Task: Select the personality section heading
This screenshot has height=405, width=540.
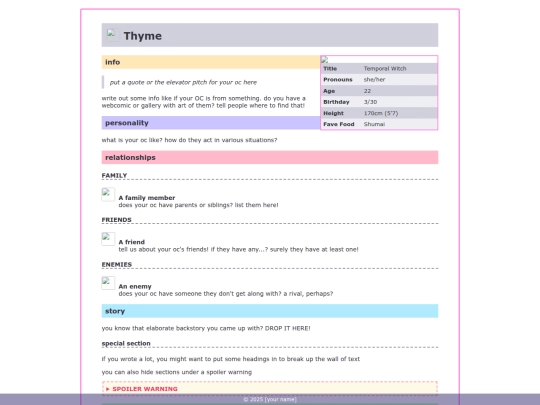Action: coord(211,123)
